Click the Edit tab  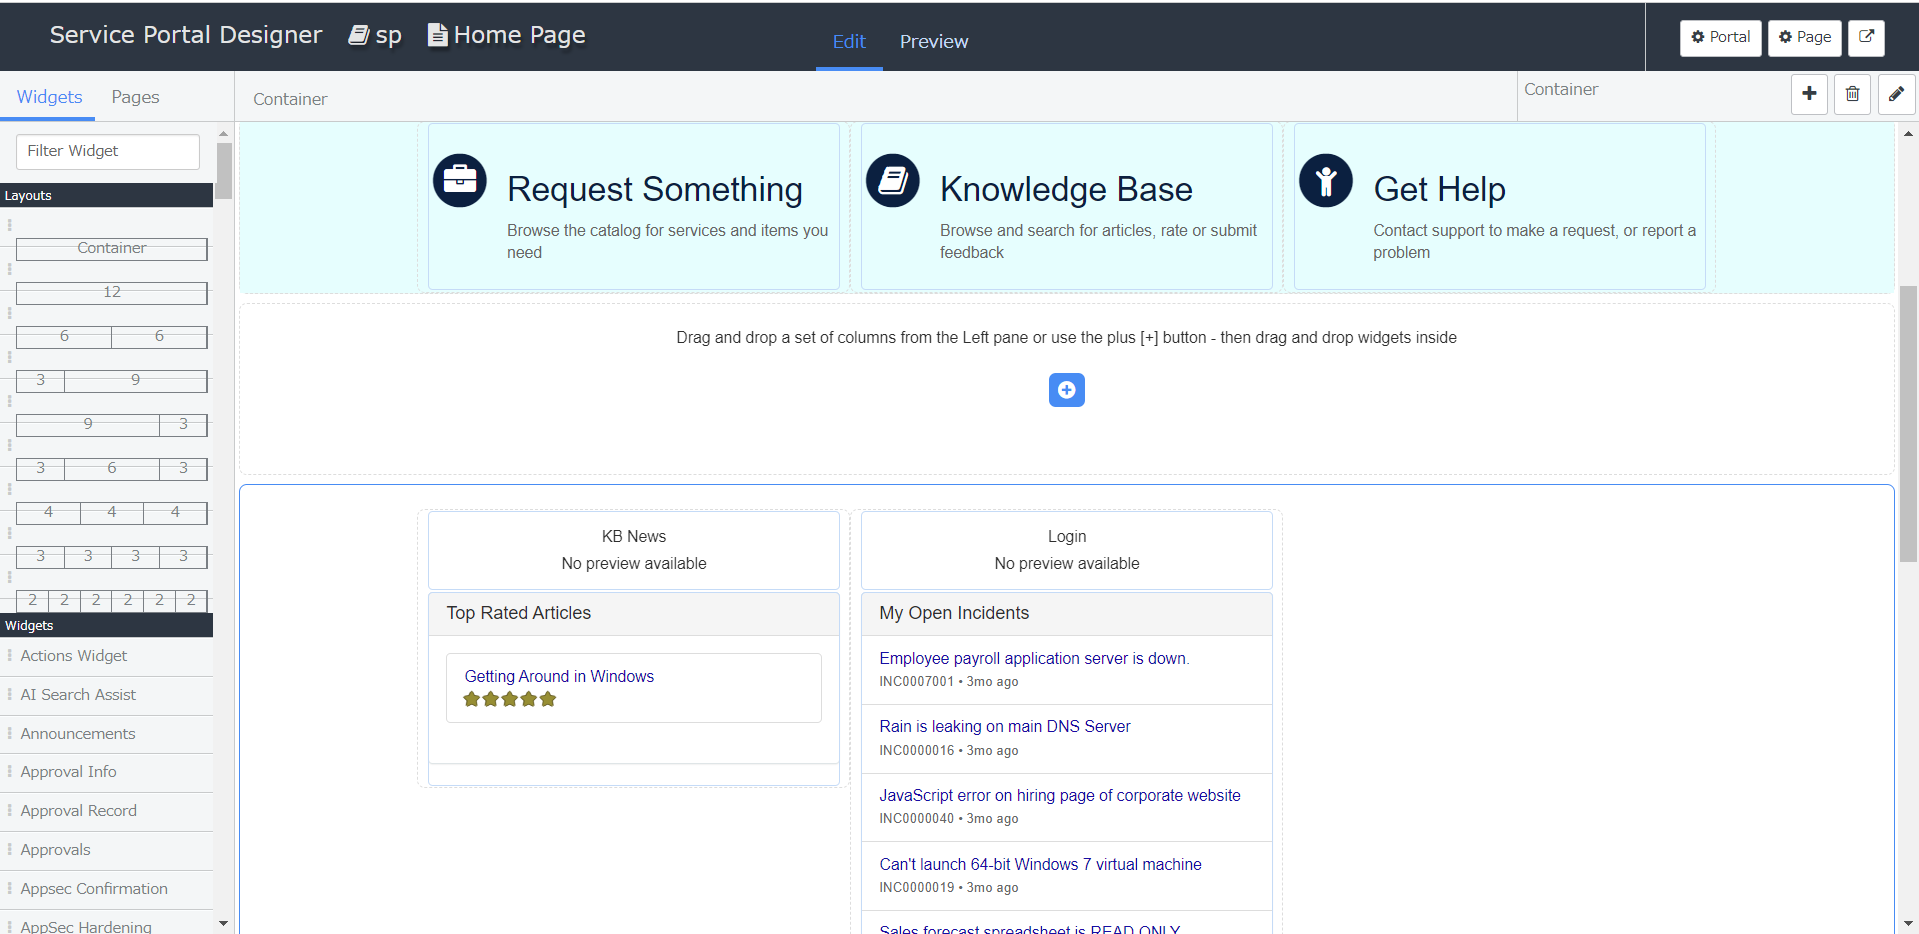click(x=849, y=42)
